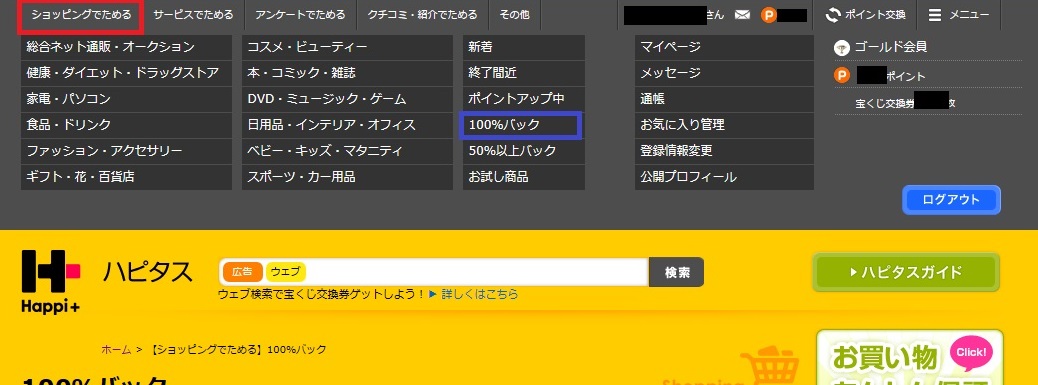Image resolution: width=1038 pixels, height=385 pixels.
Task: Open the hamburger メニュー icon
Action: point(935,15)
